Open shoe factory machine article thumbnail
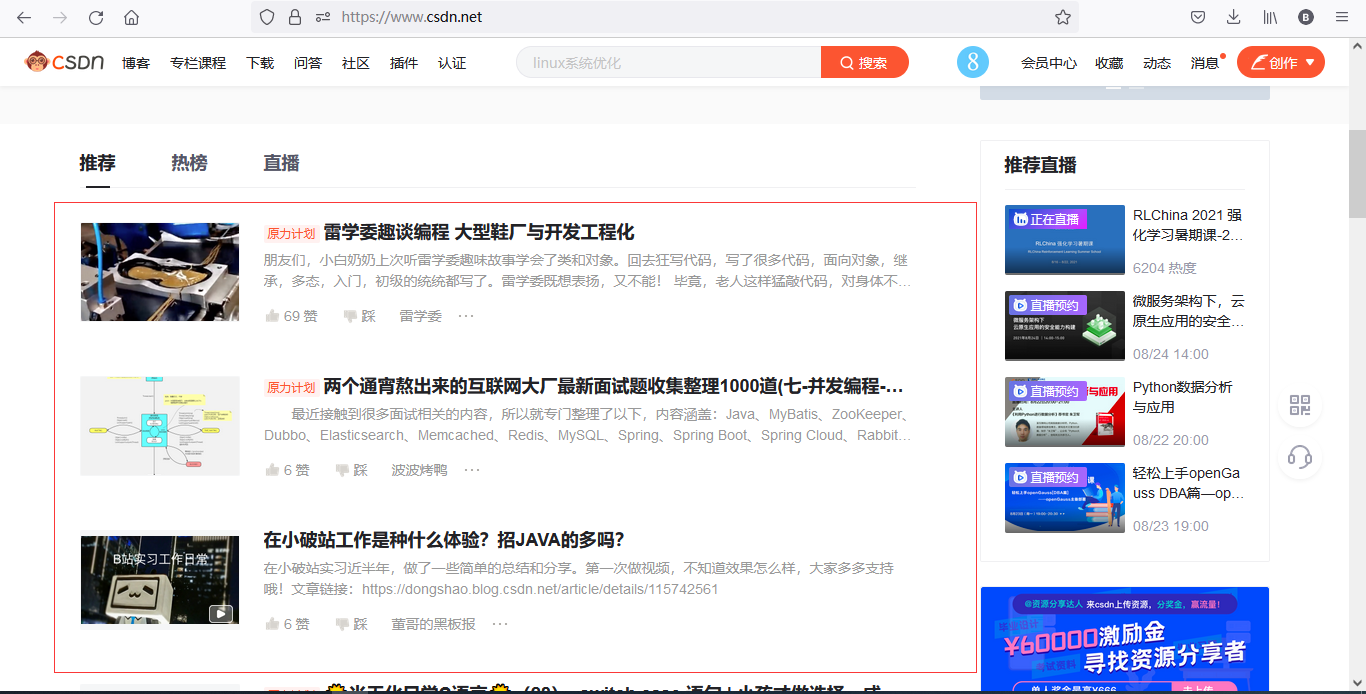This screenshot has width=1366, height=694. click(x=160, y=272)
